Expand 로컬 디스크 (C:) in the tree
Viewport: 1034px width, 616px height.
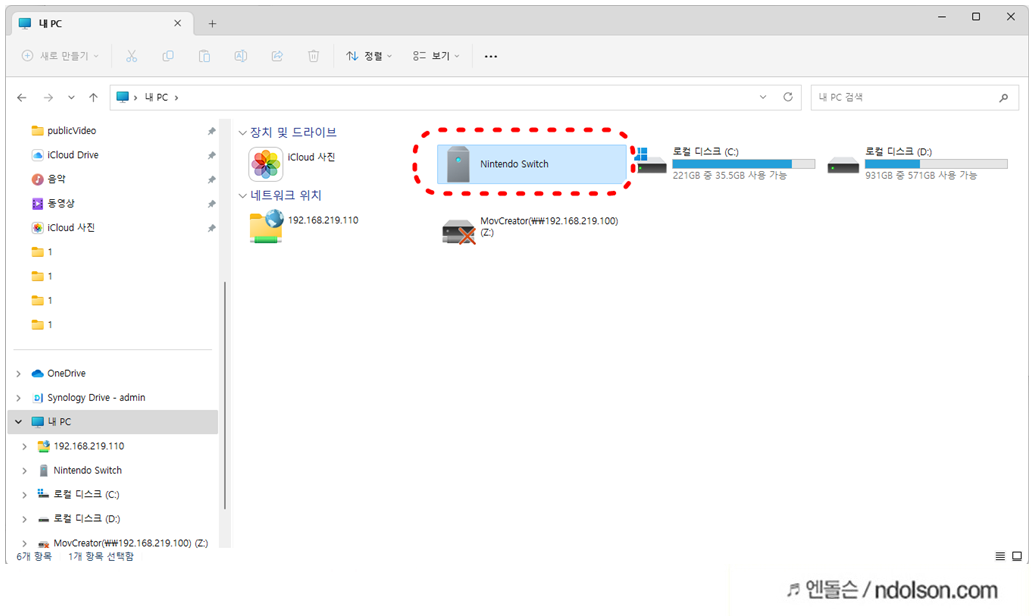coord(24,495)
